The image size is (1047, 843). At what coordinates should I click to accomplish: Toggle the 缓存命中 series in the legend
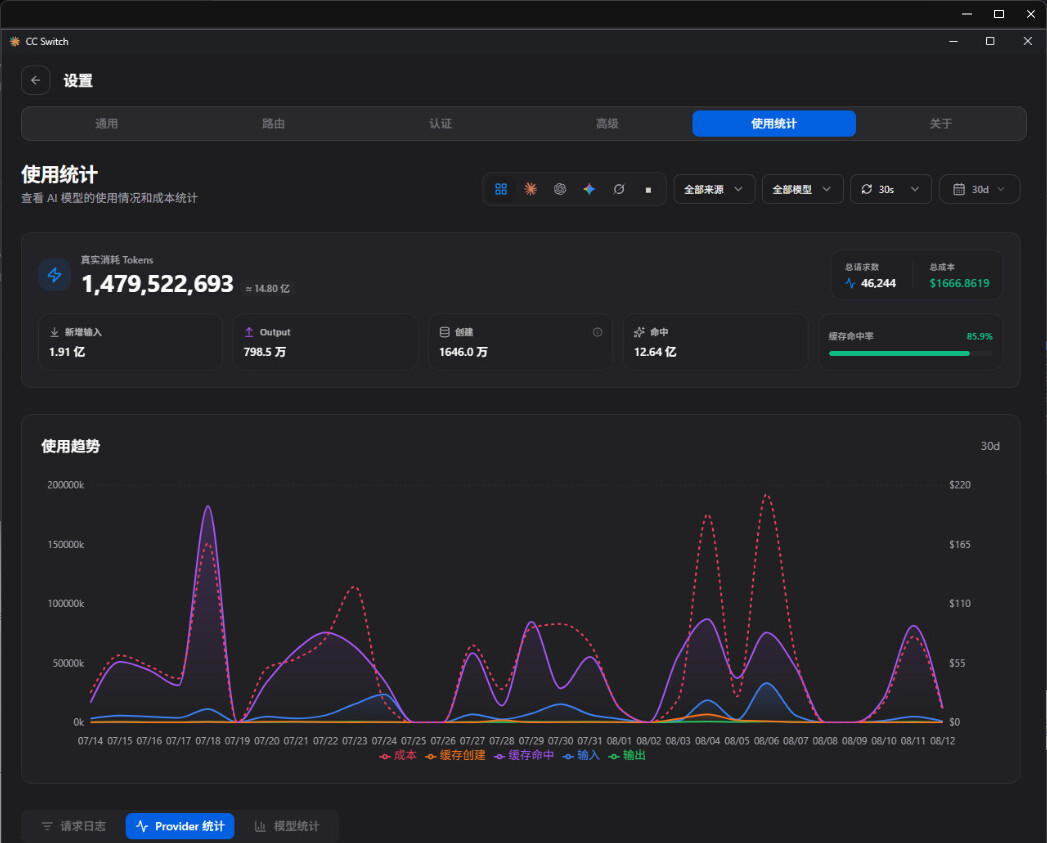[x=524, y=755]
